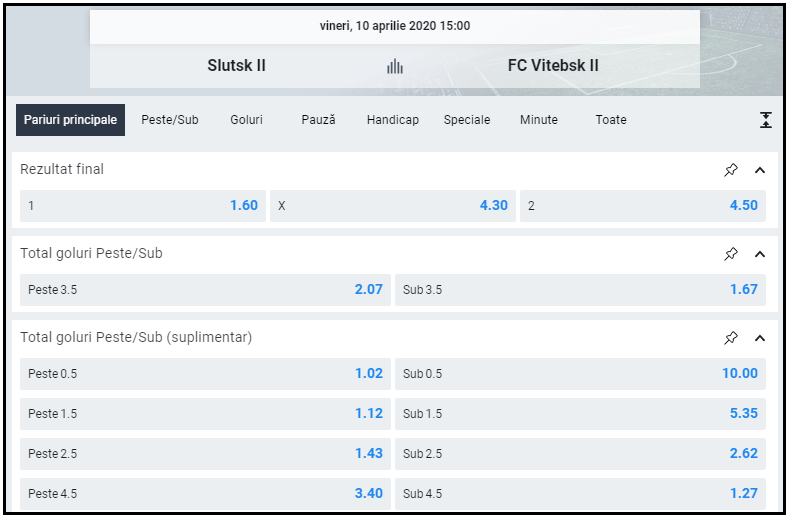Choose Peste 3.5 at 2.07
Image resolution: width=788 pixels, height=516 pixels.
[205, 290]
